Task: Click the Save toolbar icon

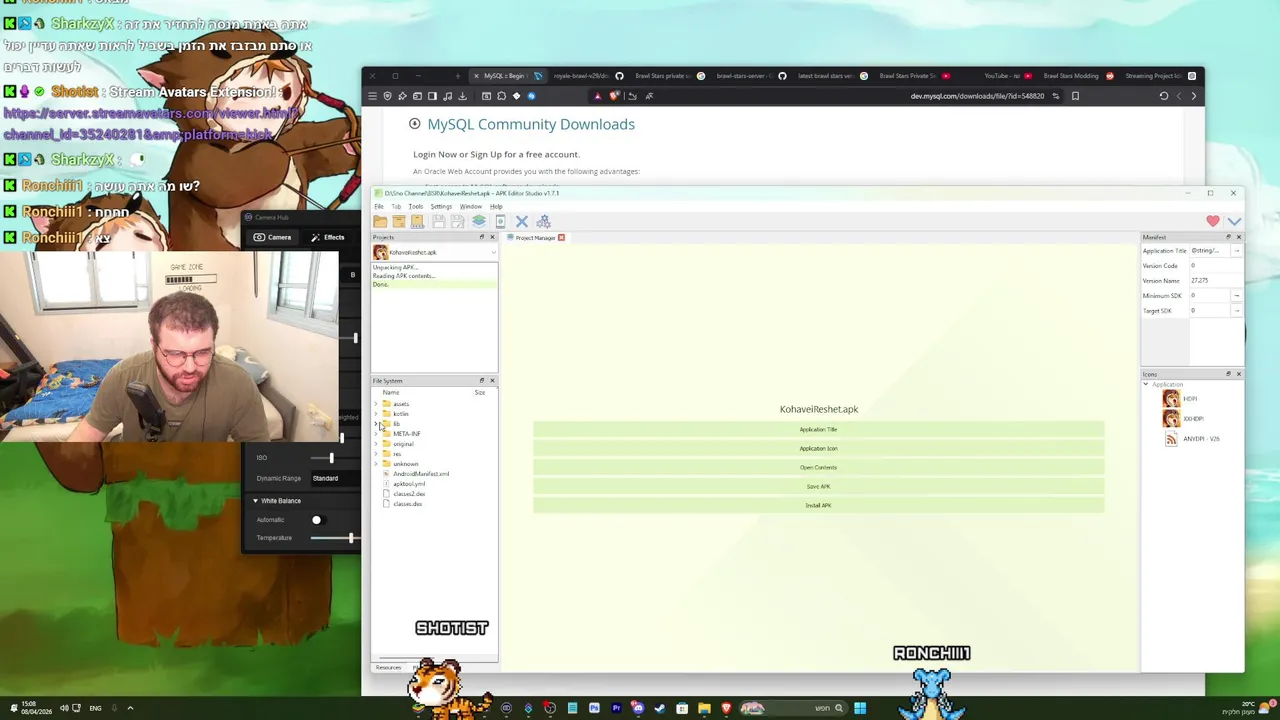Action: 439,221
